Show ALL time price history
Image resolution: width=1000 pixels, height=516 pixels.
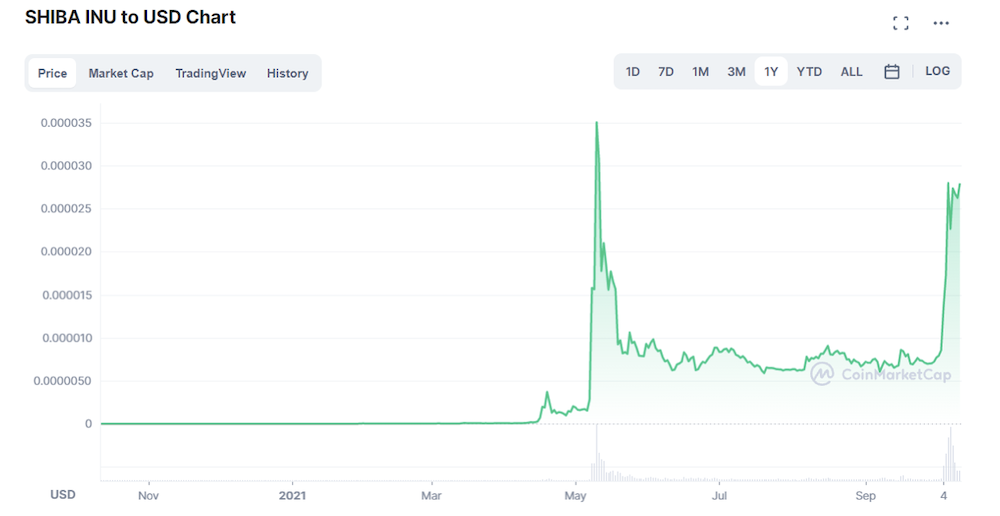(x=851, y=71)
